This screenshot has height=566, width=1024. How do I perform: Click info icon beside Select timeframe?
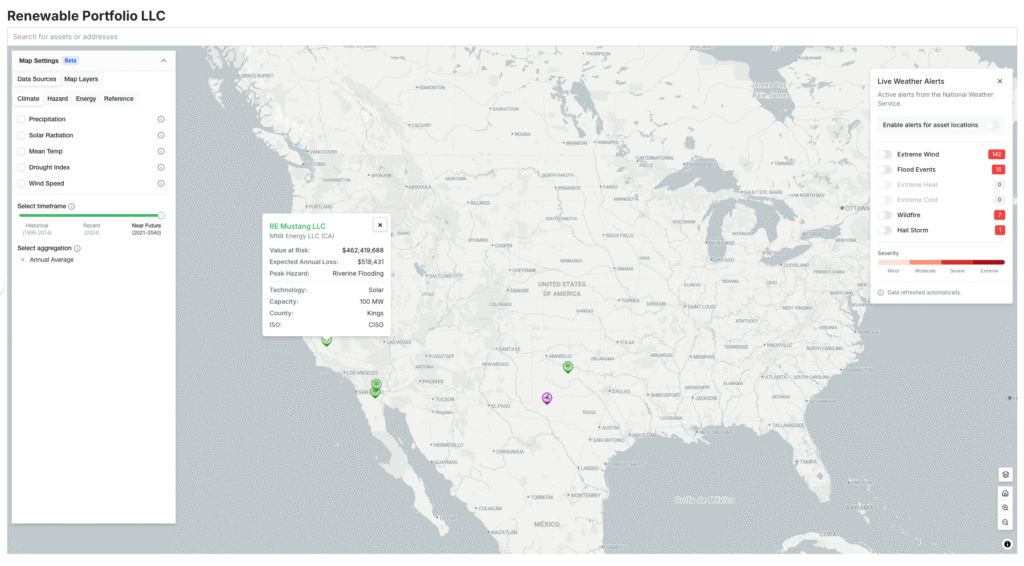(x=71, y=206)
